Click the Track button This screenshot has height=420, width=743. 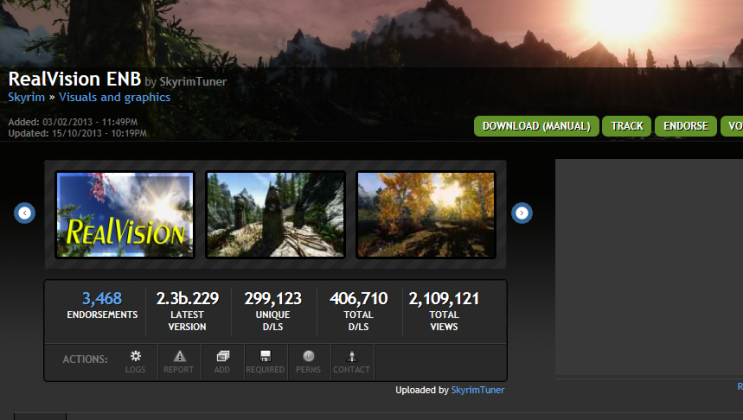pyautogui.click(x=626, y=126)
